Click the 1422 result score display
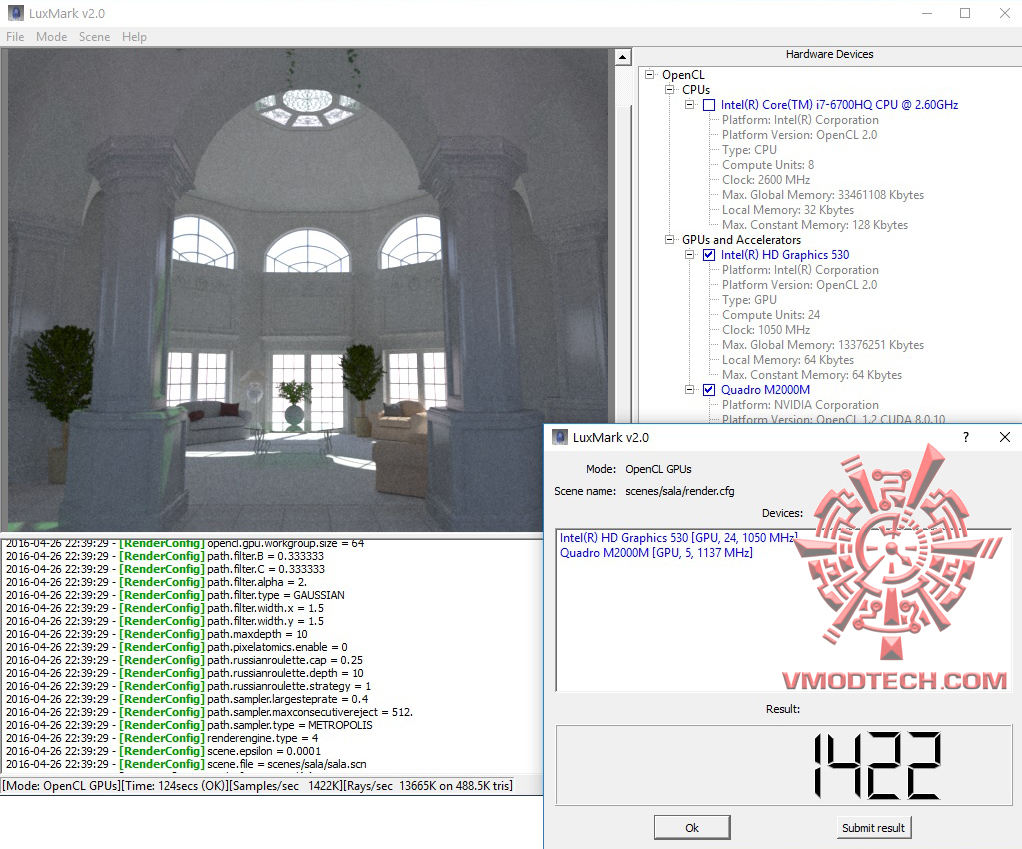1022x849 pixels. (x=784, y=765)
